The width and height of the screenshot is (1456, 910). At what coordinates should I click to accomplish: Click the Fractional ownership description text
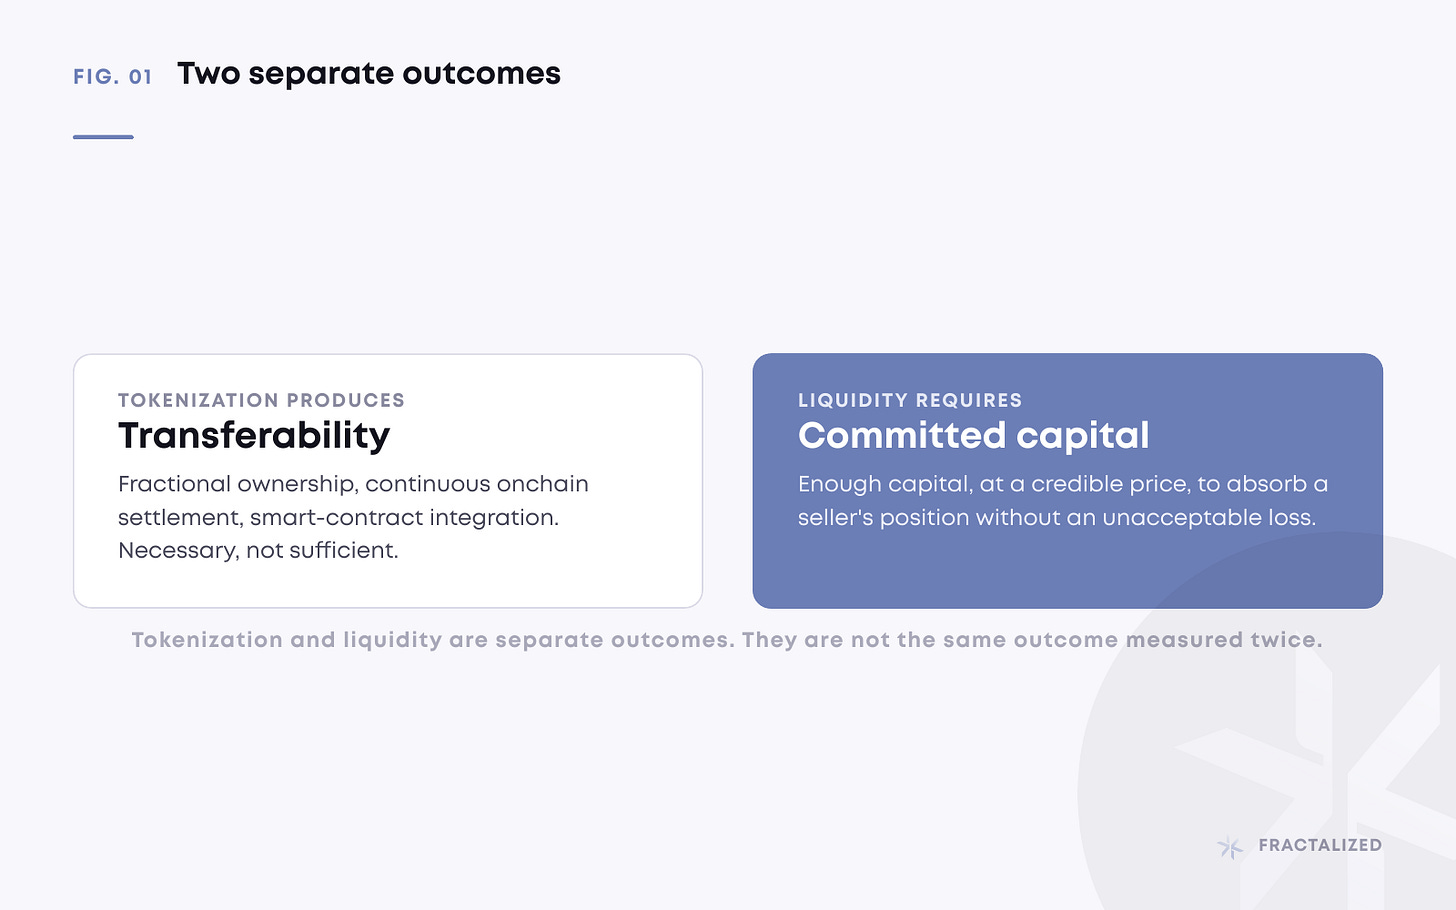point(353,517)
